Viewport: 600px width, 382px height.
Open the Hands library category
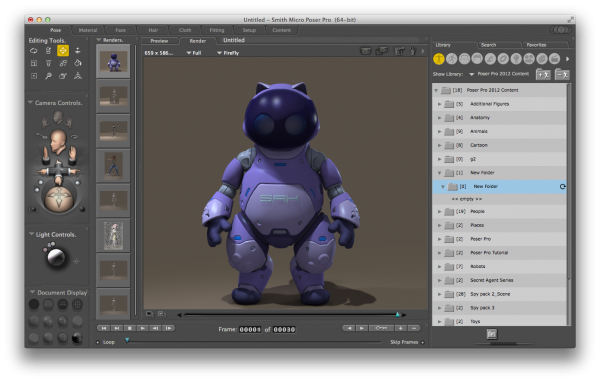click(490, 59)
